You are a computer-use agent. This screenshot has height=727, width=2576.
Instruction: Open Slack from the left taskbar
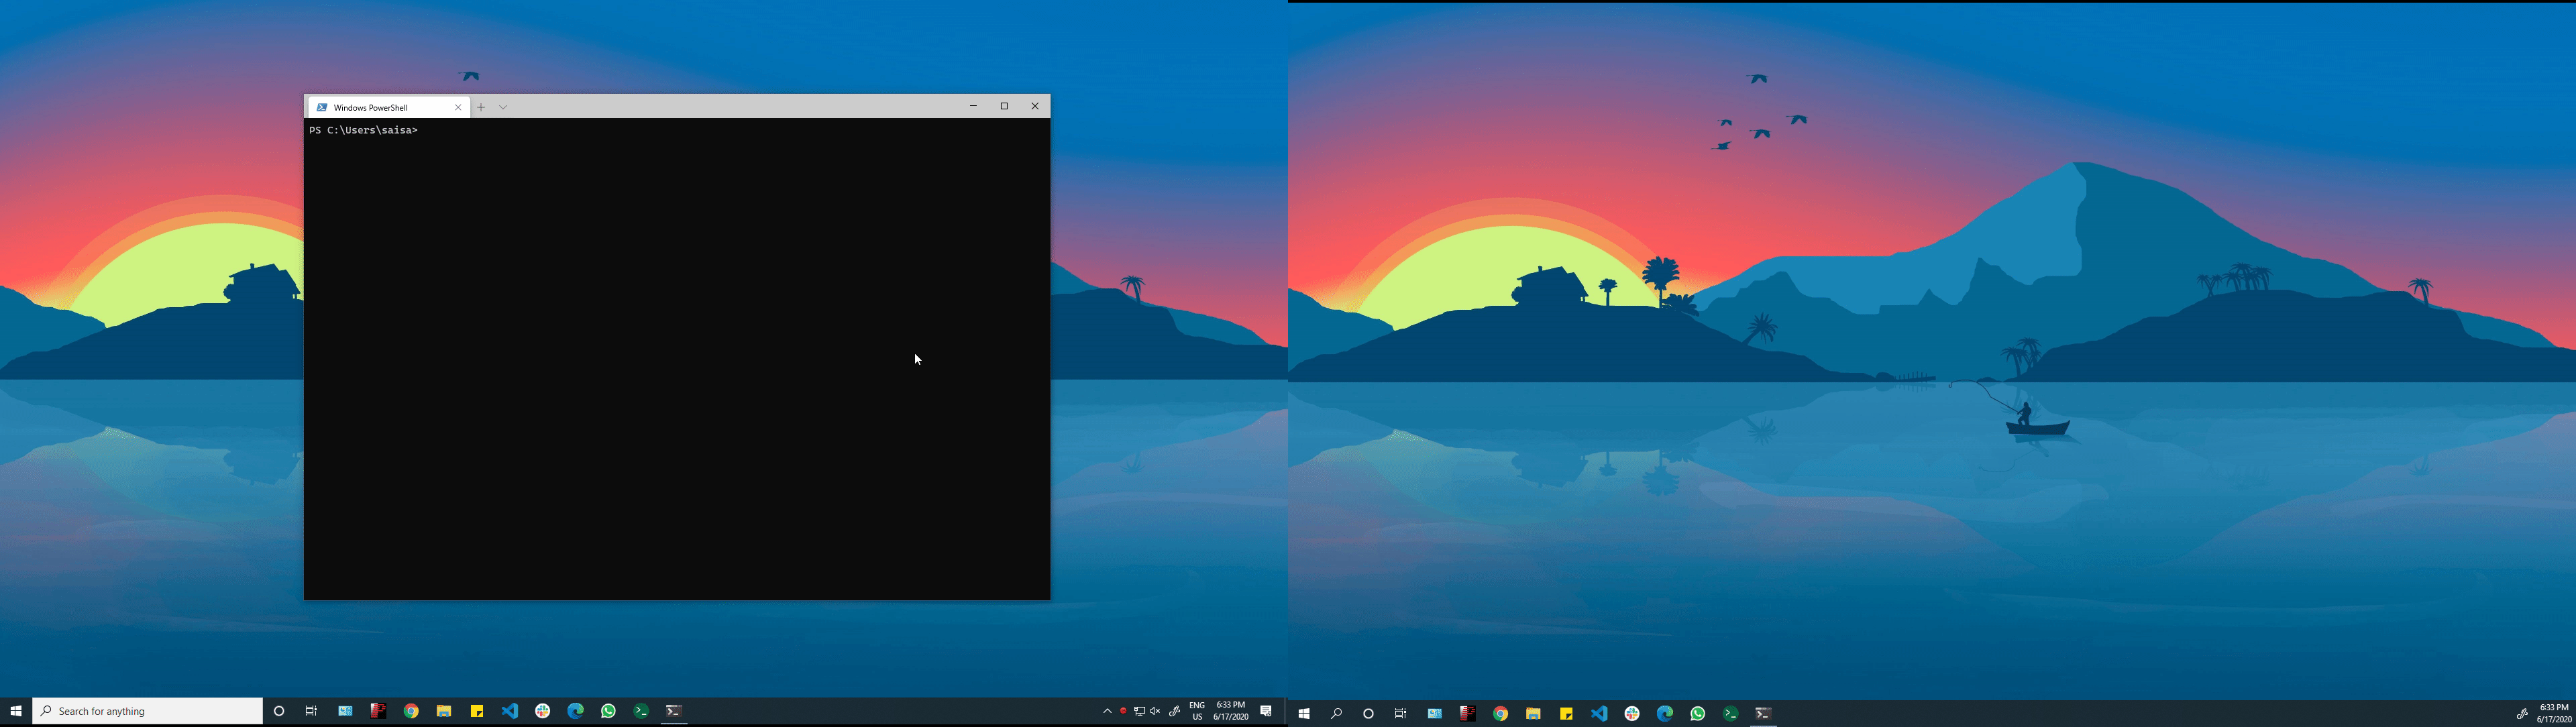(543, 711)
